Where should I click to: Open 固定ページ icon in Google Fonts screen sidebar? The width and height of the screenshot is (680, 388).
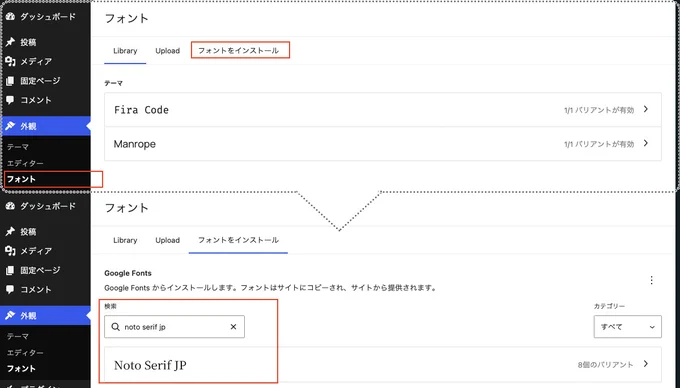pos(10,271)
